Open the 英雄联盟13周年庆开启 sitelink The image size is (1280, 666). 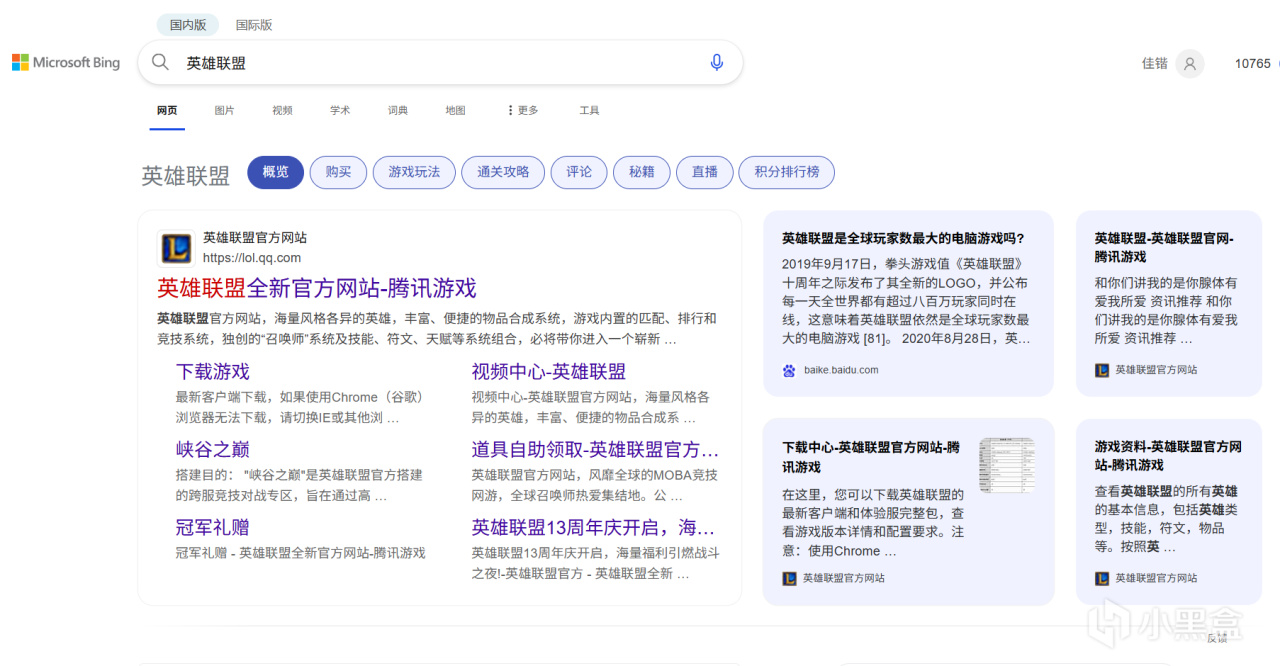(x=595, y=527)
